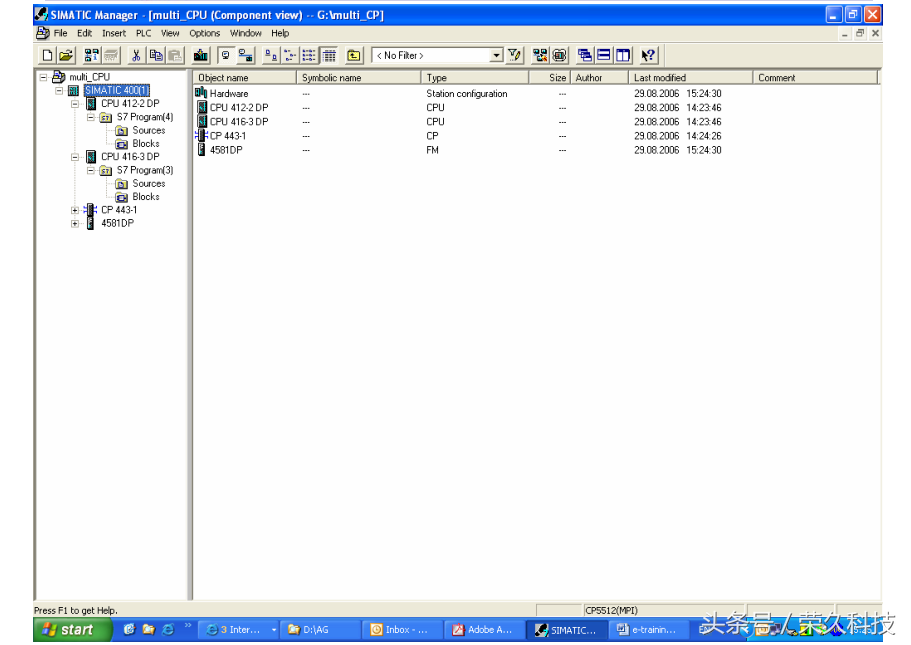Toggle the Online view toolbar button
Screen dimensions: 911x645
245,56
